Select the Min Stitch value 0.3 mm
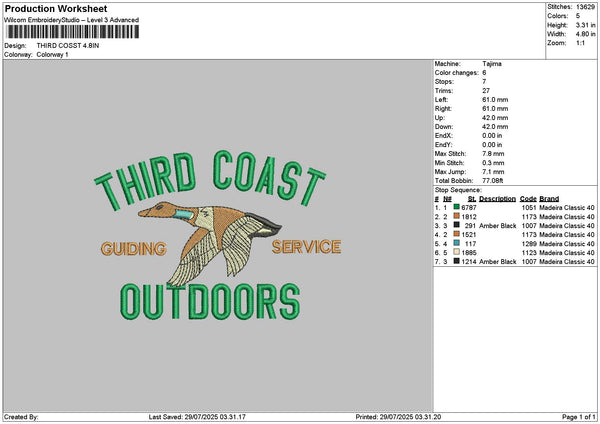This screenshot has height=424, width=600. (x=493, y=163)
